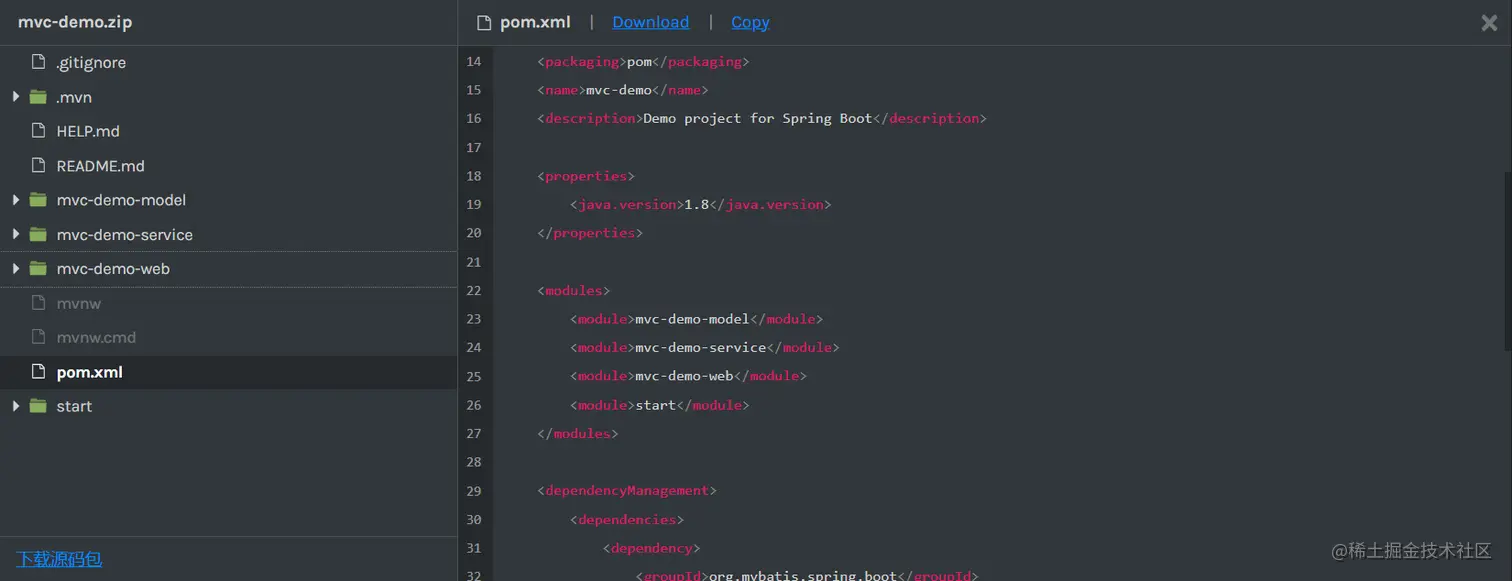Click the Download link
This screenshot has height=581, width=1512.
pyautogui.click(x=650, y=22)
